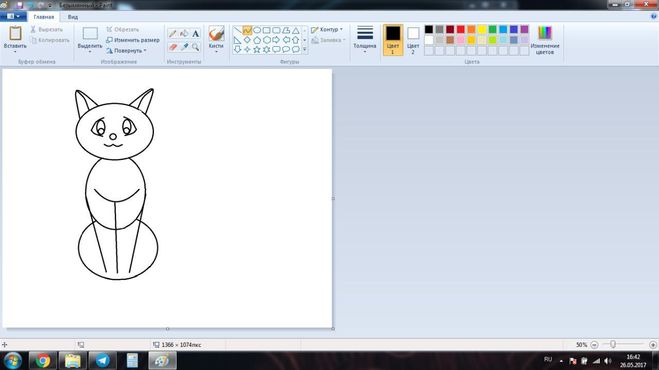Pick the Rounded rectangle shape
The width and height of the screenshot is (659, 370).
[x=276, y=30]
